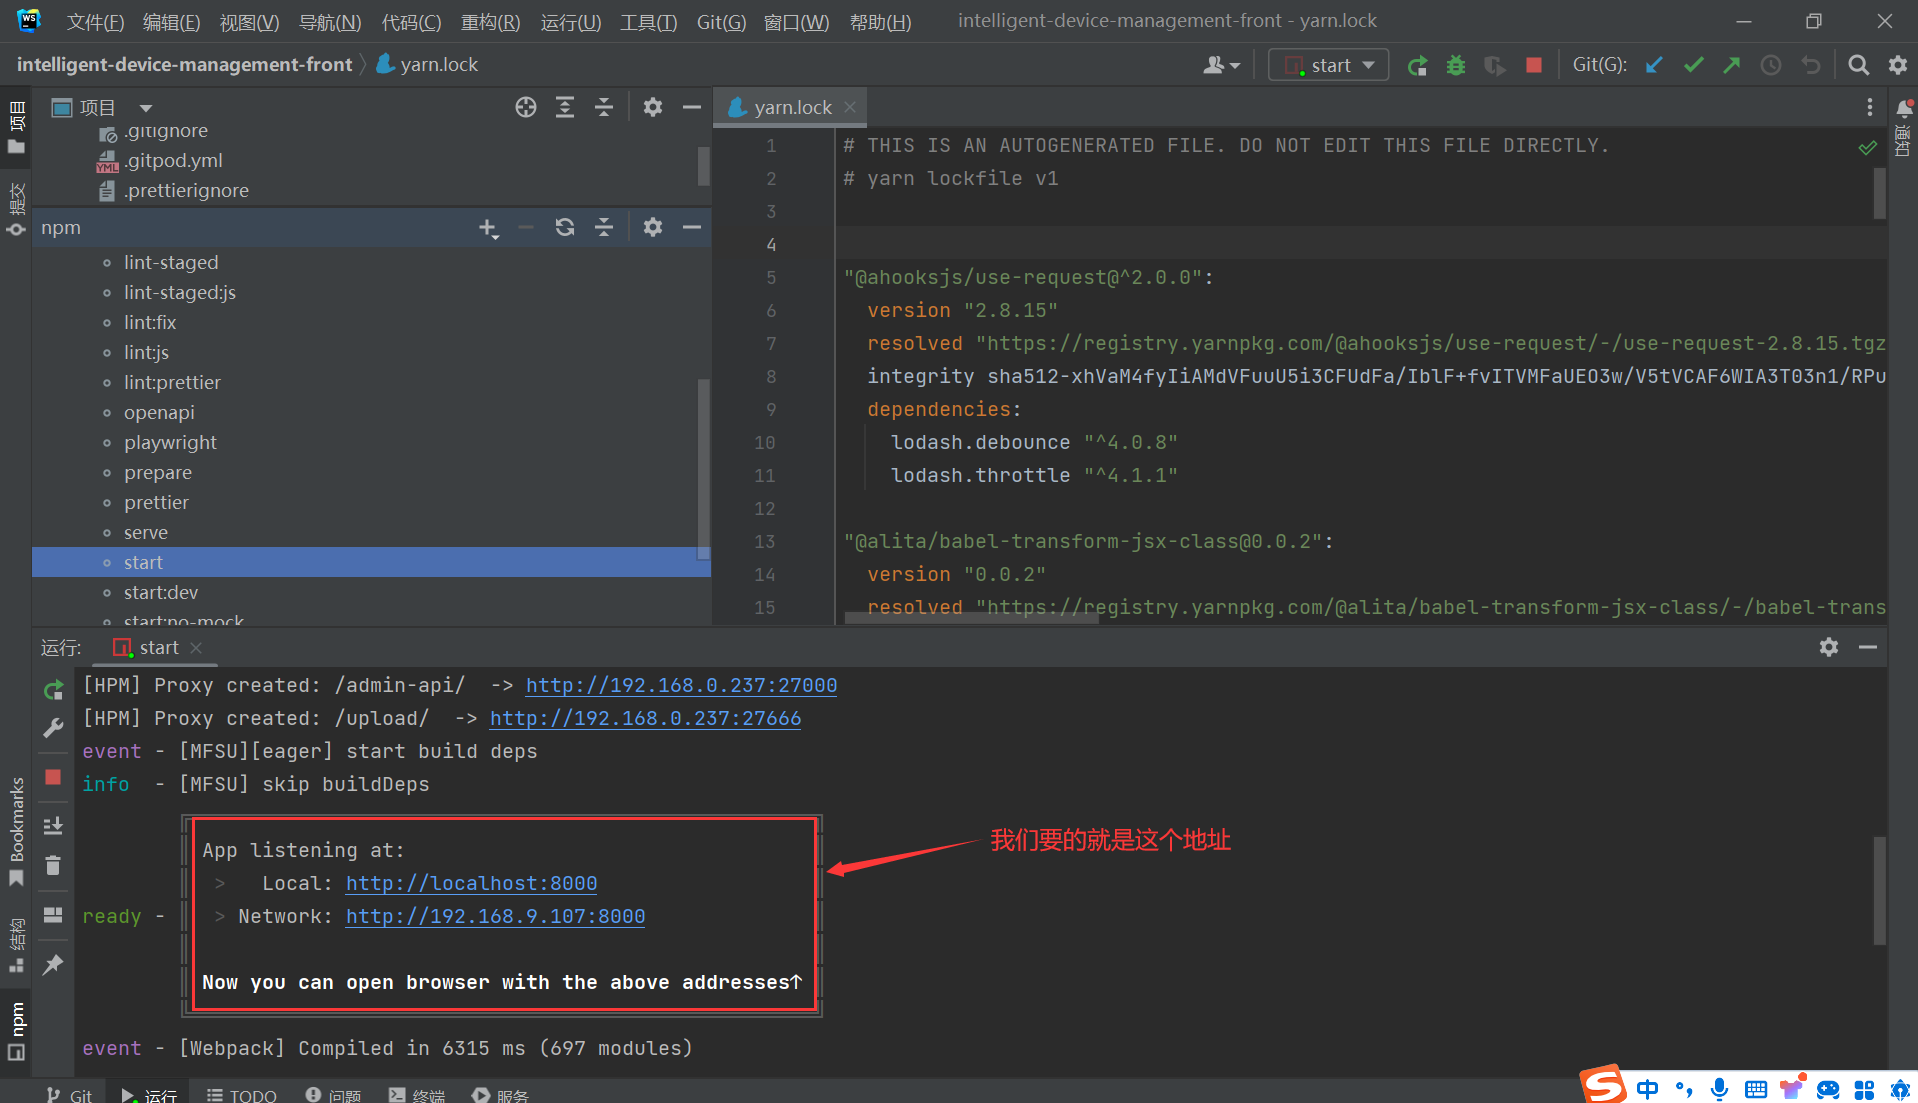The width and height of the screenshot is (1918, 1103).
Task: Click Git push arrow icon
Action: 1732,65
